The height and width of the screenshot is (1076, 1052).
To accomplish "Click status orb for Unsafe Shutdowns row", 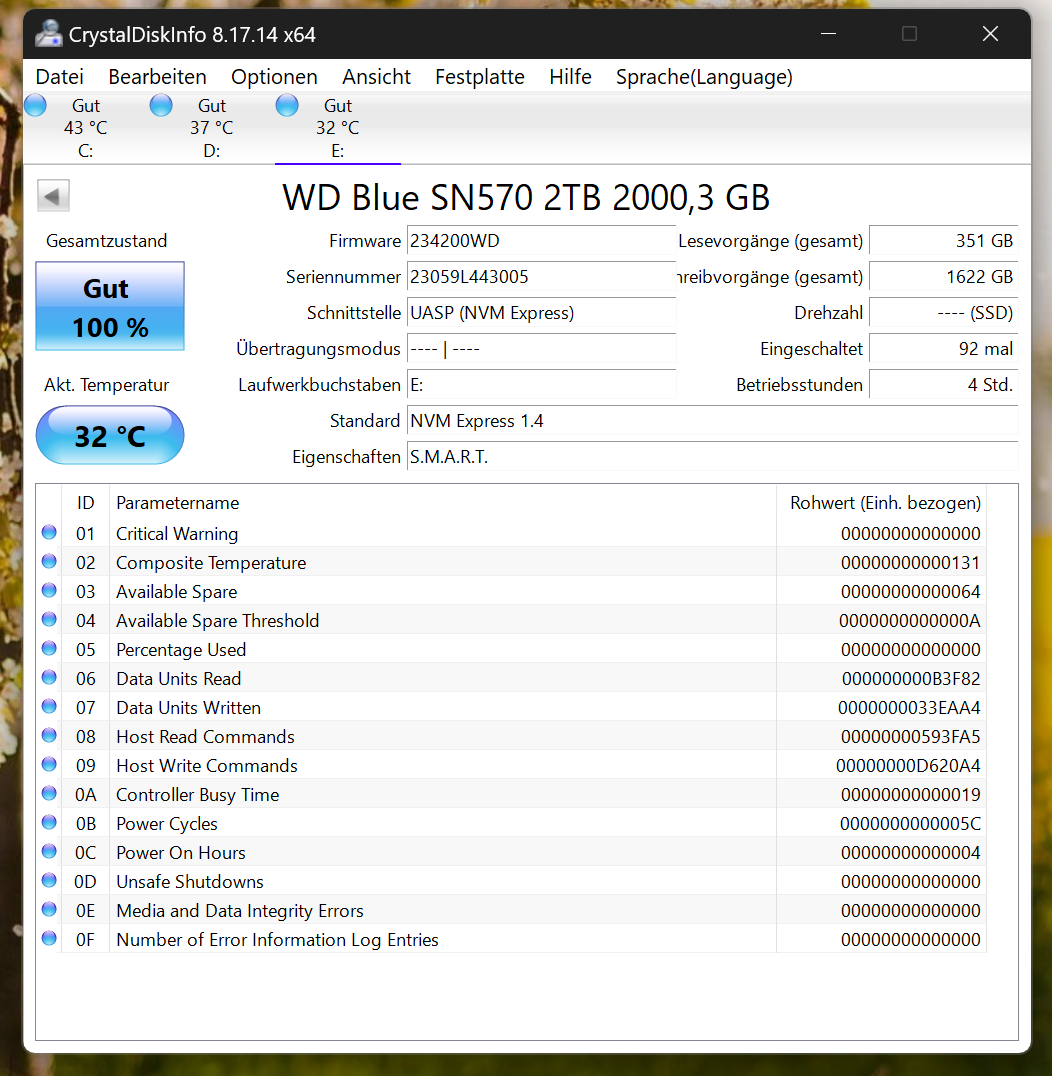I will click(49, 880).
